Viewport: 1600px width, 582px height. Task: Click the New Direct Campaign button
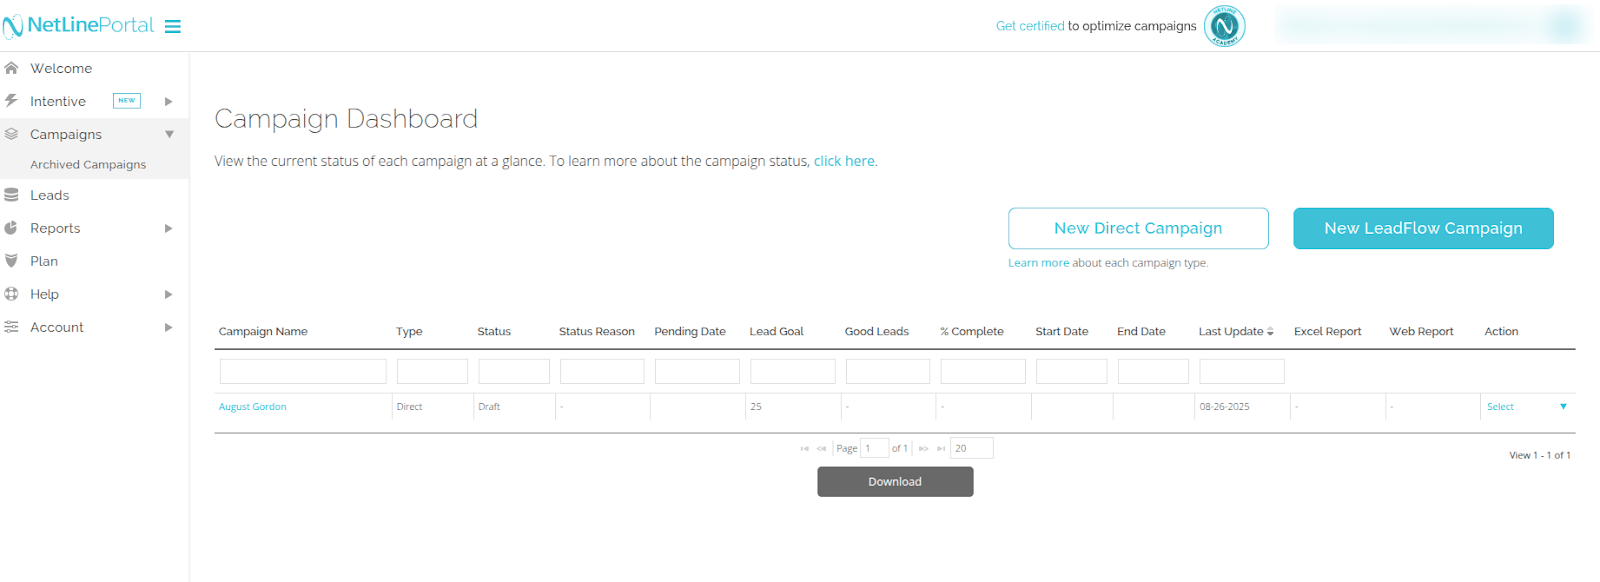[1138, 228]
